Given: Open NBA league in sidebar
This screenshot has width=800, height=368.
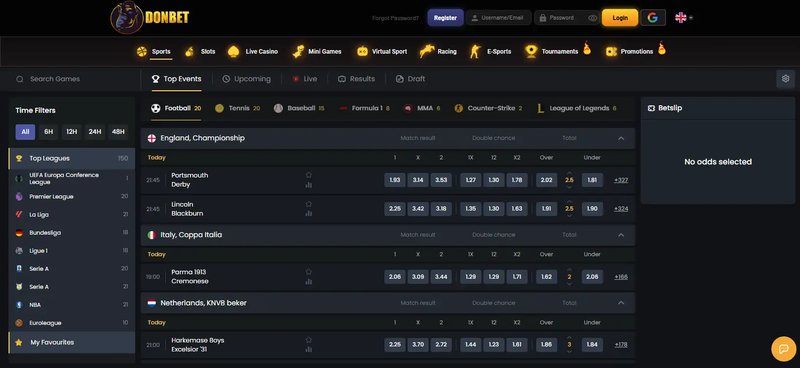Looking at the screenshot, I should (x=71, y=305).
